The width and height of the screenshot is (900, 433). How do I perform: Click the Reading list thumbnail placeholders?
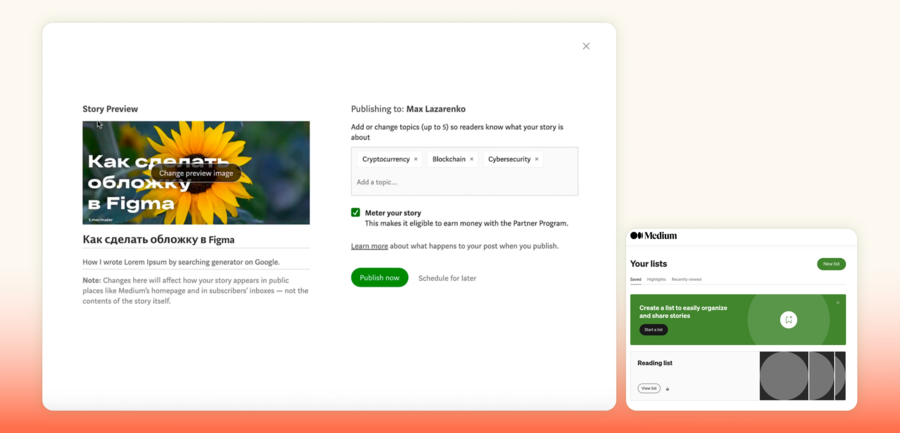click(x=802, y=376)
